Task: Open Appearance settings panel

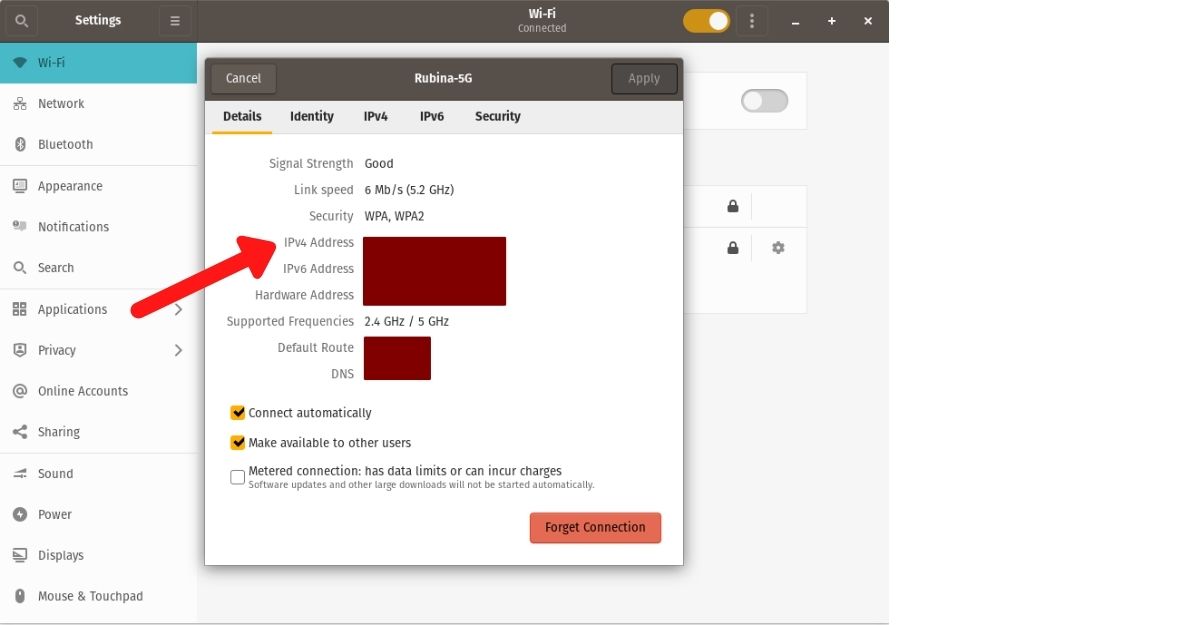Action: [x=98, y=186]
